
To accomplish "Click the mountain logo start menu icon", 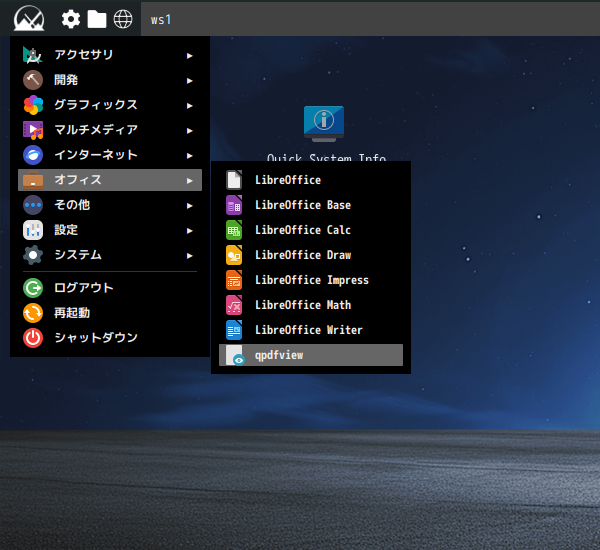I will pos(29,19).
